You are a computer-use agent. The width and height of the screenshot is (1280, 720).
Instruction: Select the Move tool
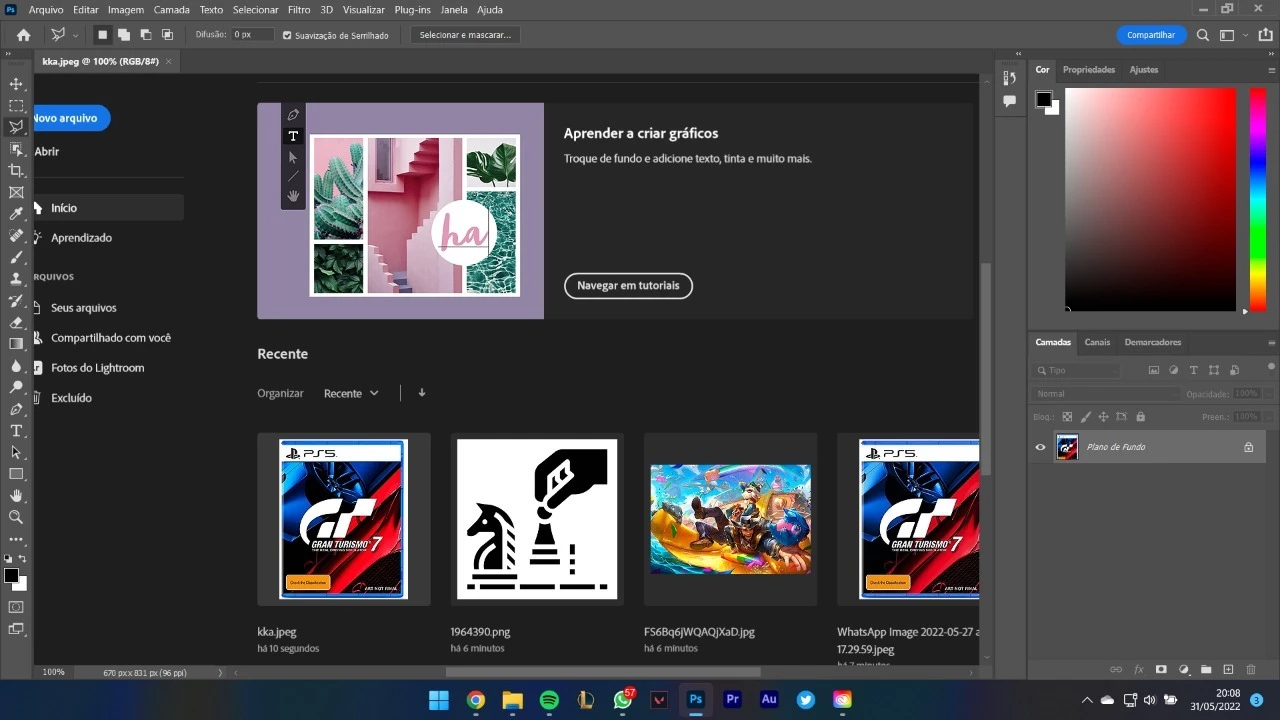(16, 84)
